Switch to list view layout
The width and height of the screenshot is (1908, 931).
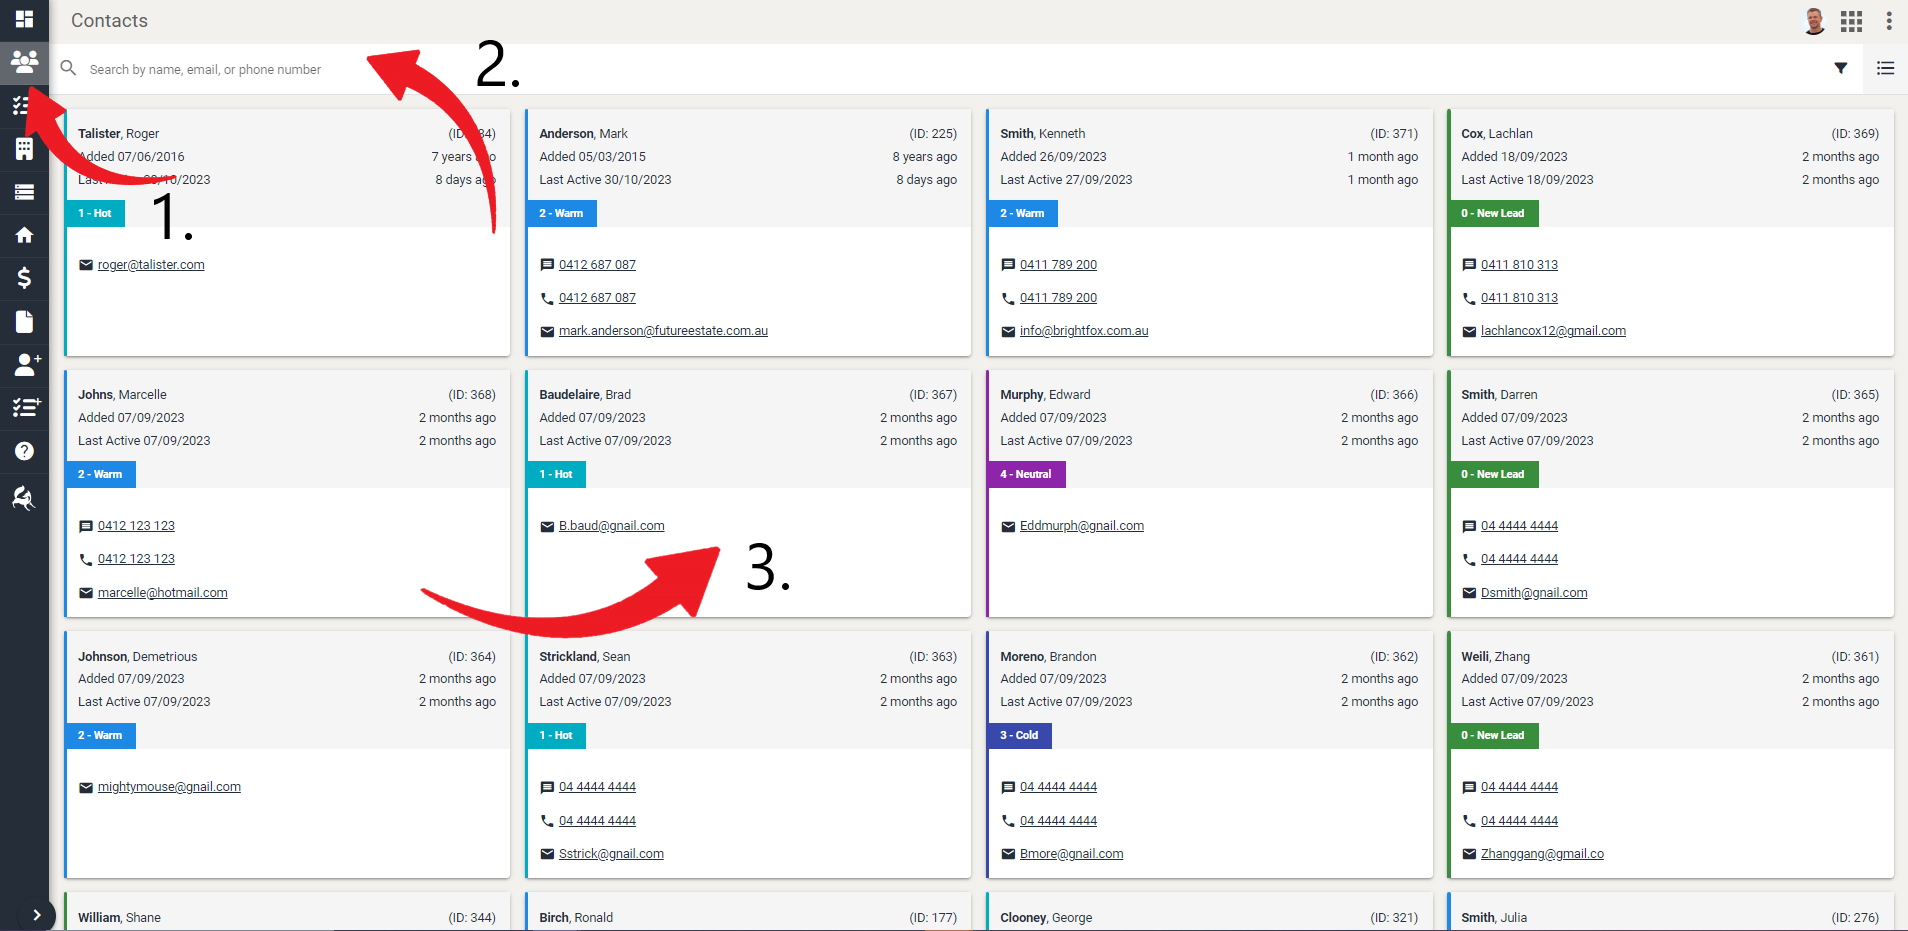point(1885,68)
